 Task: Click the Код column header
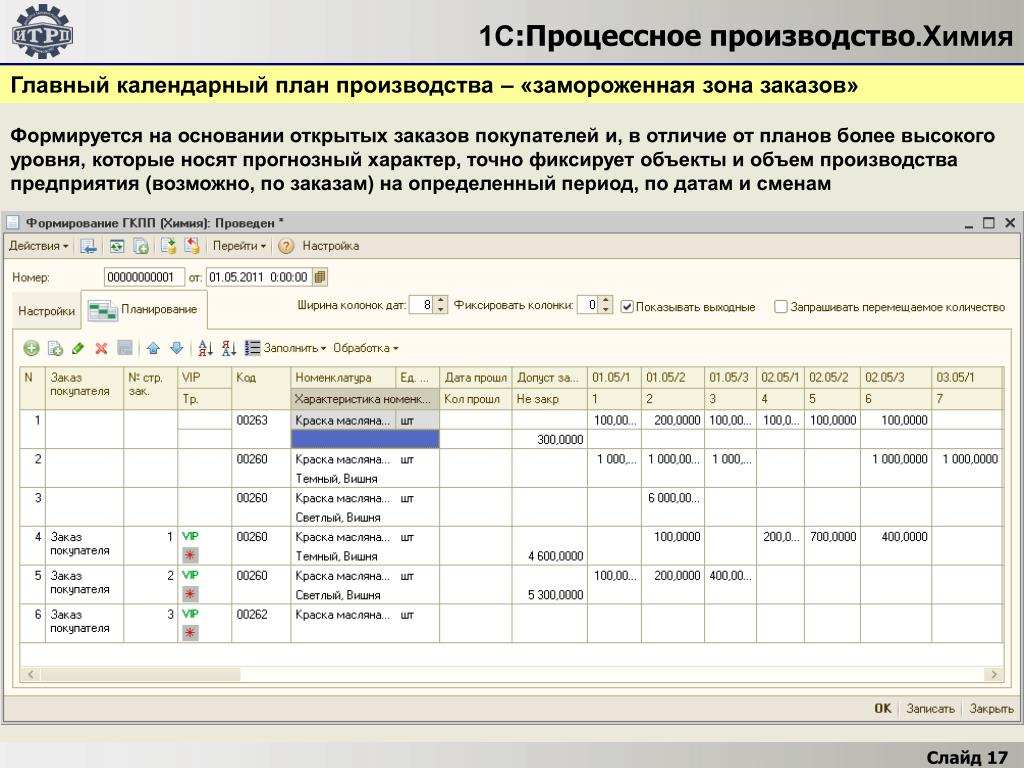click(261, 388)
